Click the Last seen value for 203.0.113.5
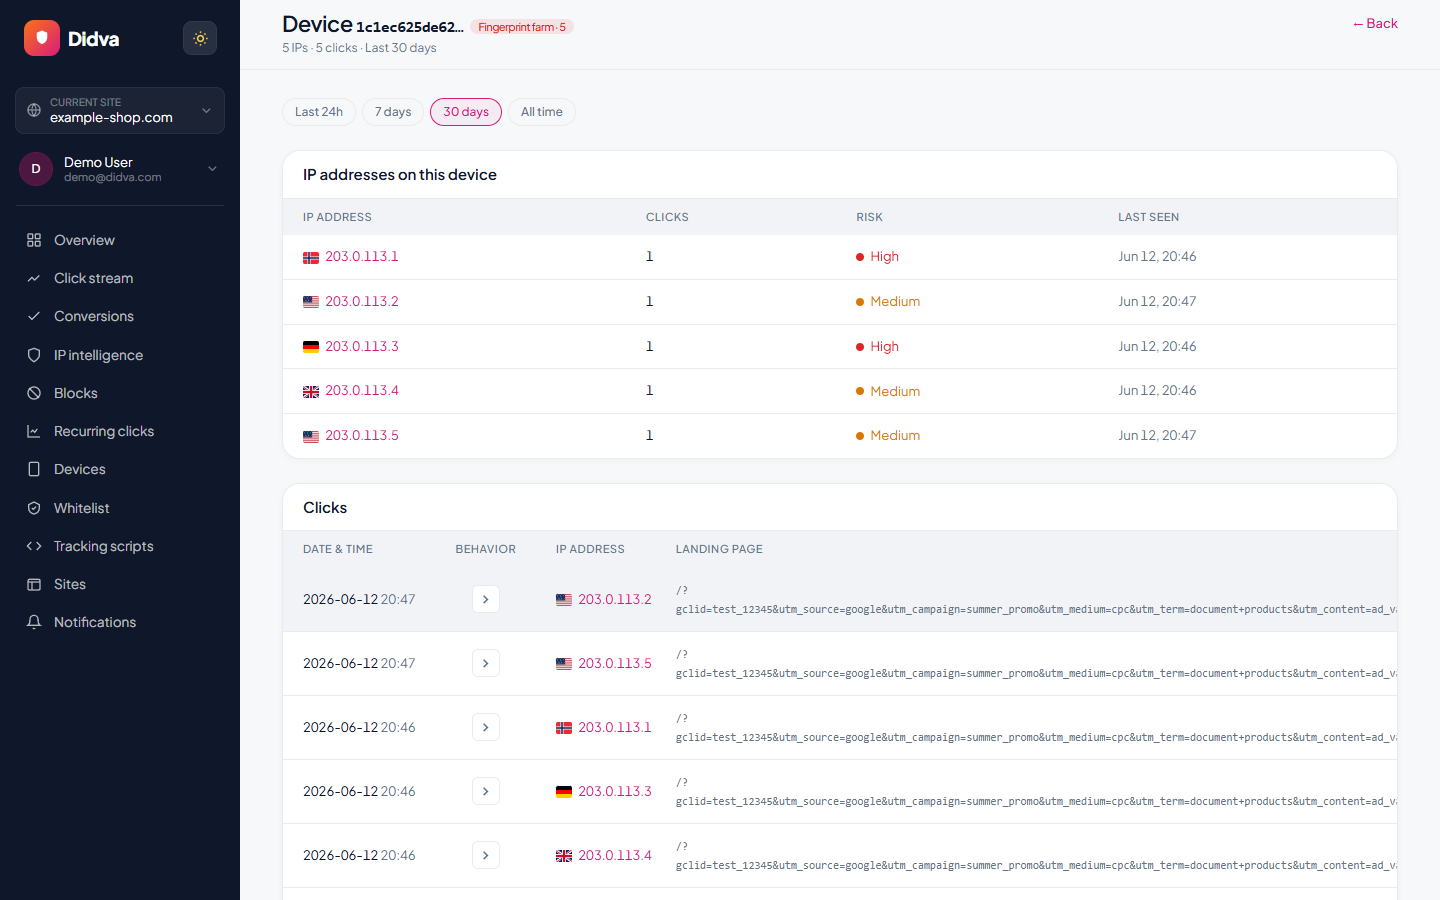 1157,435
